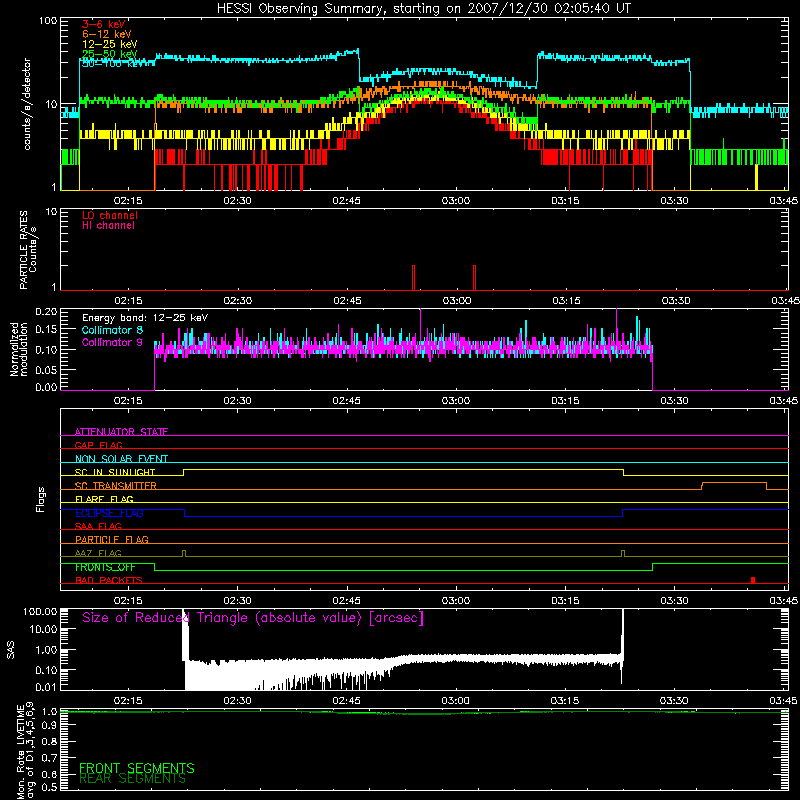Image resolution: width=800 pixels, height=800 pixels.
Task: Click the HI channel legend label
Action: (x=108, y=226)
